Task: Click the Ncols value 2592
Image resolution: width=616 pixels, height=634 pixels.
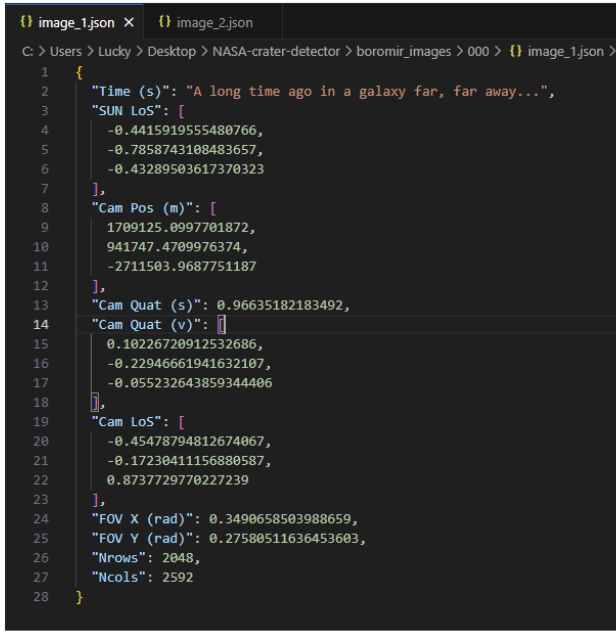Action: tap(178, 577)
